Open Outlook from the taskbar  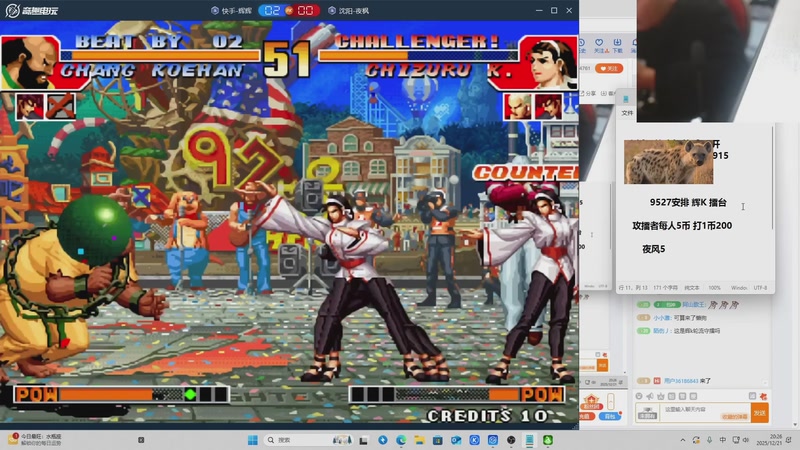(456, 440)
